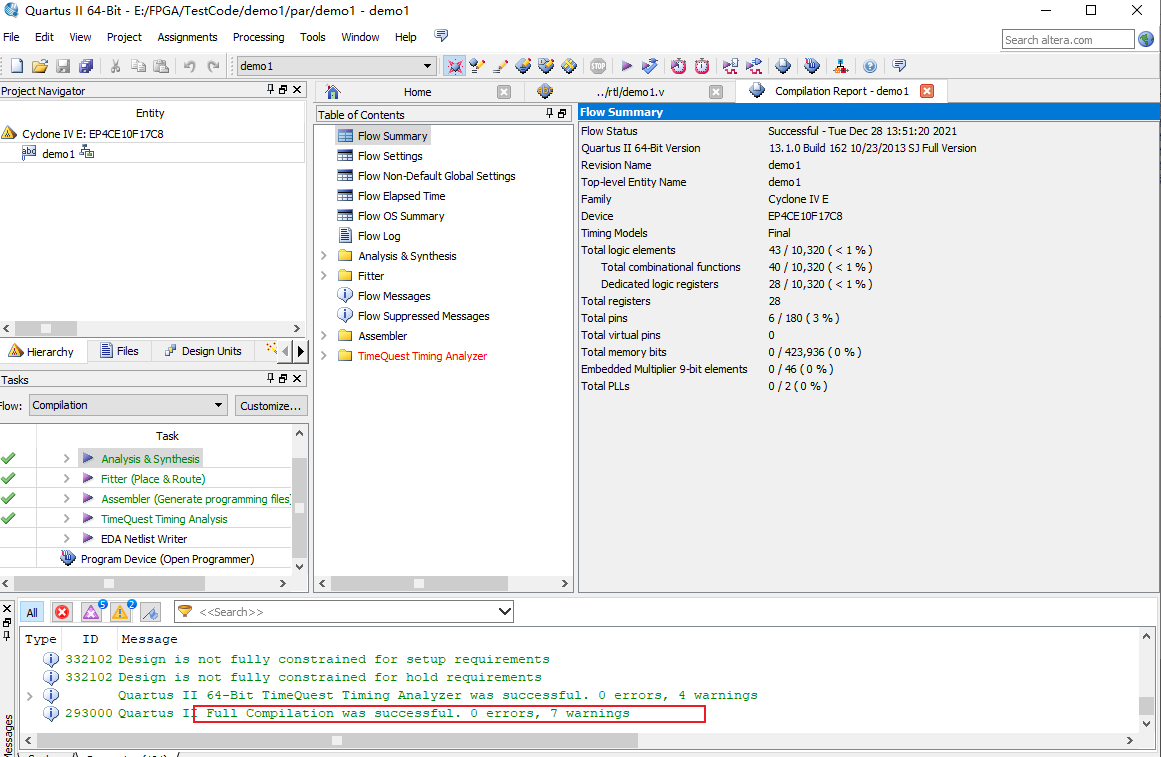This screenshot has height=757, width=1161.
Task: Expand the TimeQuest Timing Analyzer message row
Action: coord(29,696)
